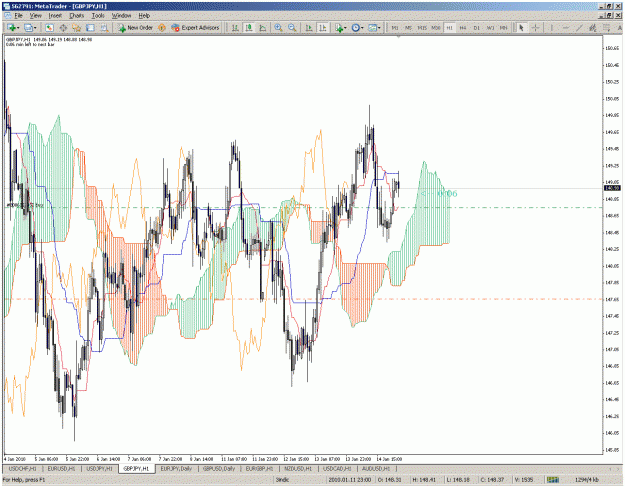Viewport: 625px width, 486px height.
Task: Select the W1 timeframe button
Action: tap(490, 28)
